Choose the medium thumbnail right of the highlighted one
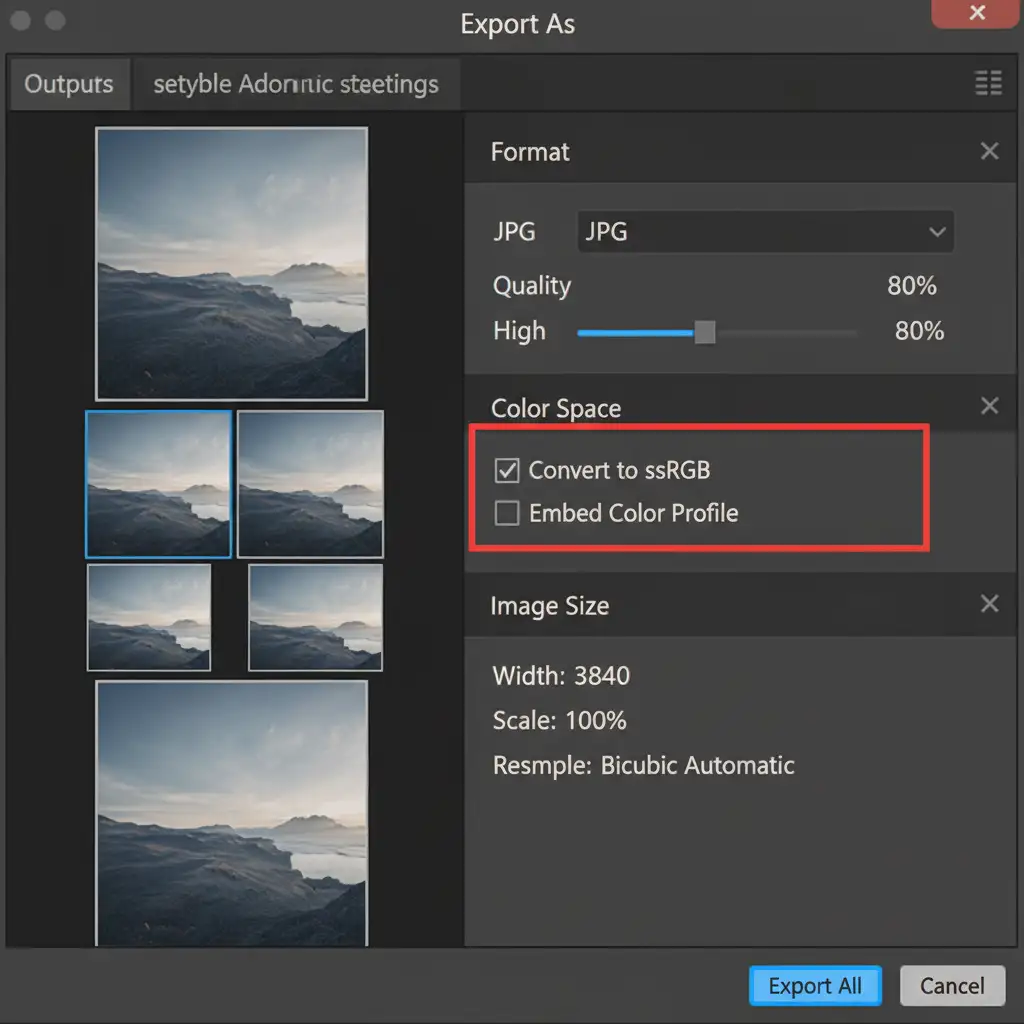 (x=310, y=484)
